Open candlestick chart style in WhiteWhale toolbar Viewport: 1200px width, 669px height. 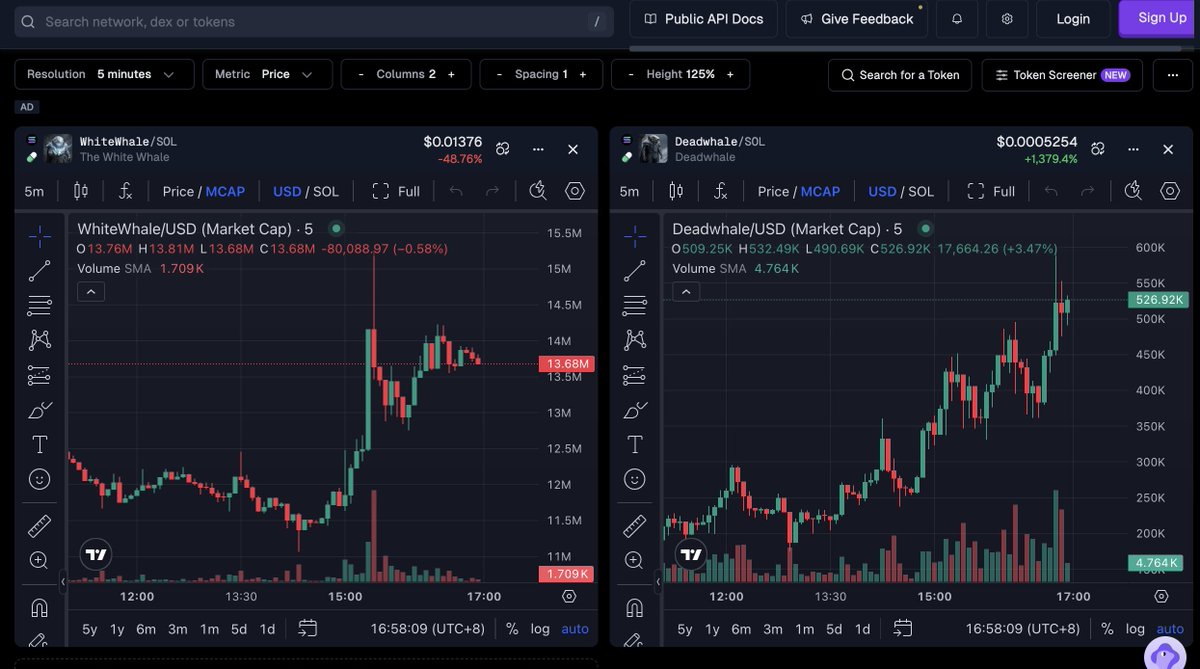coord(80,191)
